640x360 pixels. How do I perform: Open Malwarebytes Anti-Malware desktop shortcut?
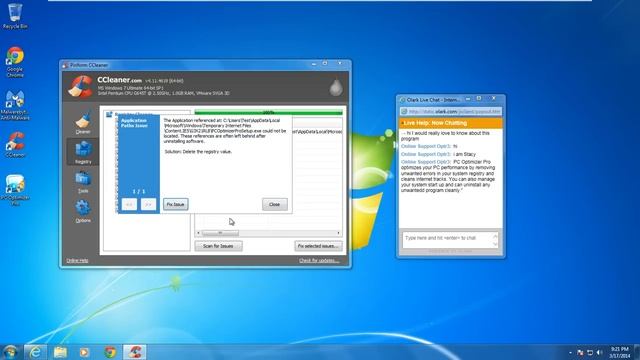(x=15, y=105)
